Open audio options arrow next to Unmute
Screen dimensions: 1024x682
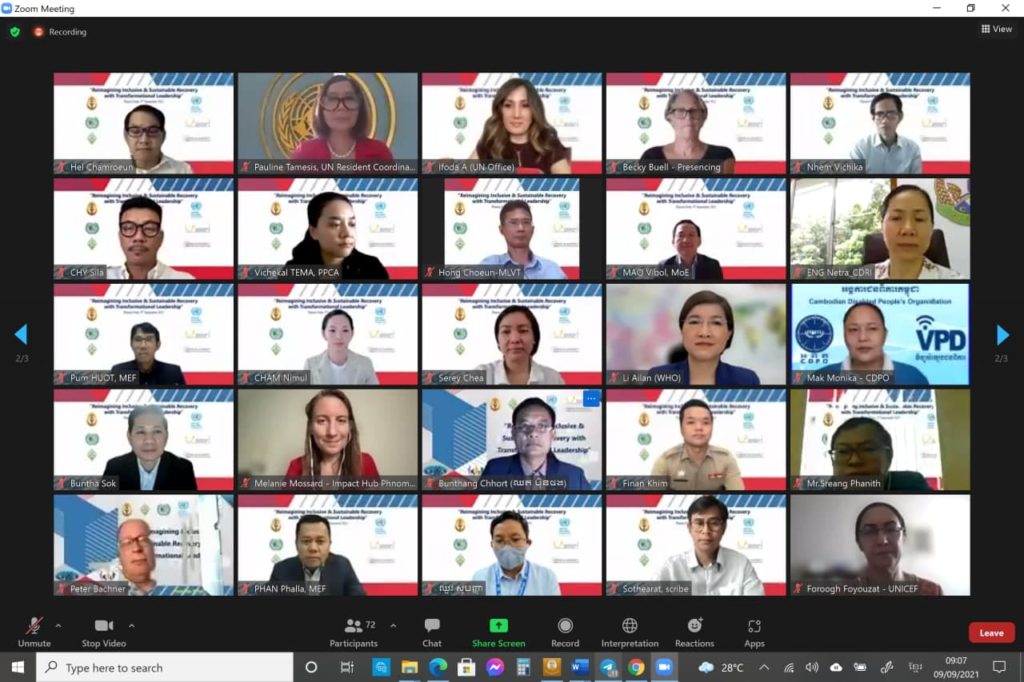pyautogui.click(x=58, y=626)
